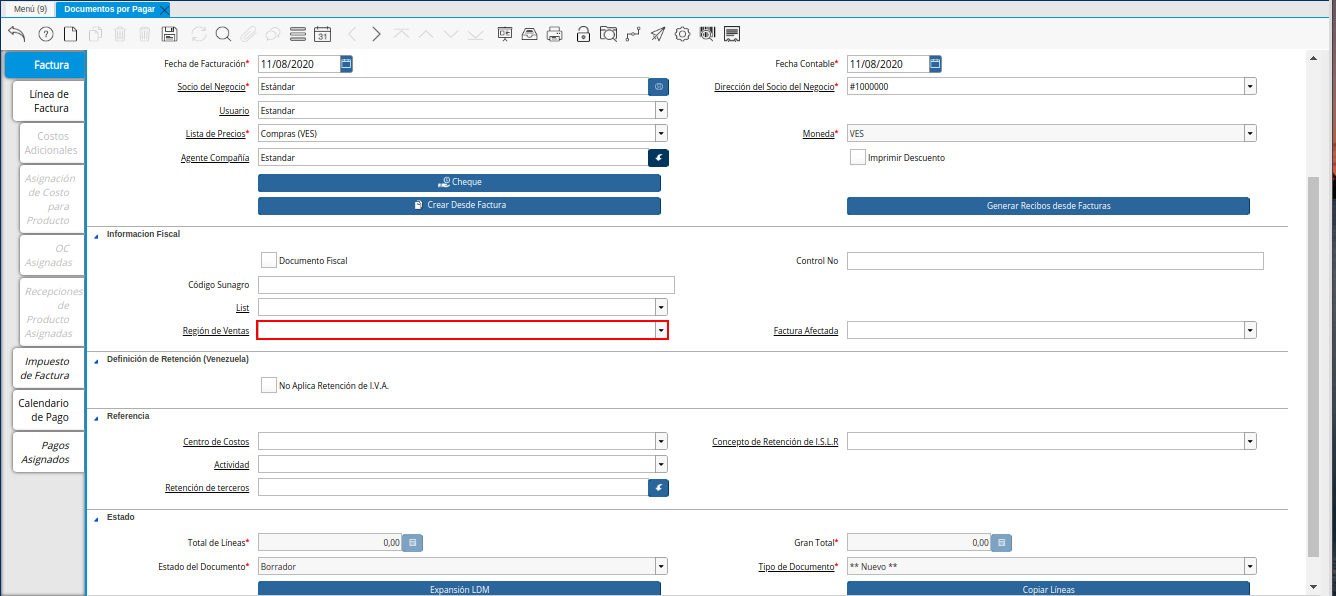Click the undo back arrow icon
The width and height of the screenshot is (1336, 596).
pos(16,34)
